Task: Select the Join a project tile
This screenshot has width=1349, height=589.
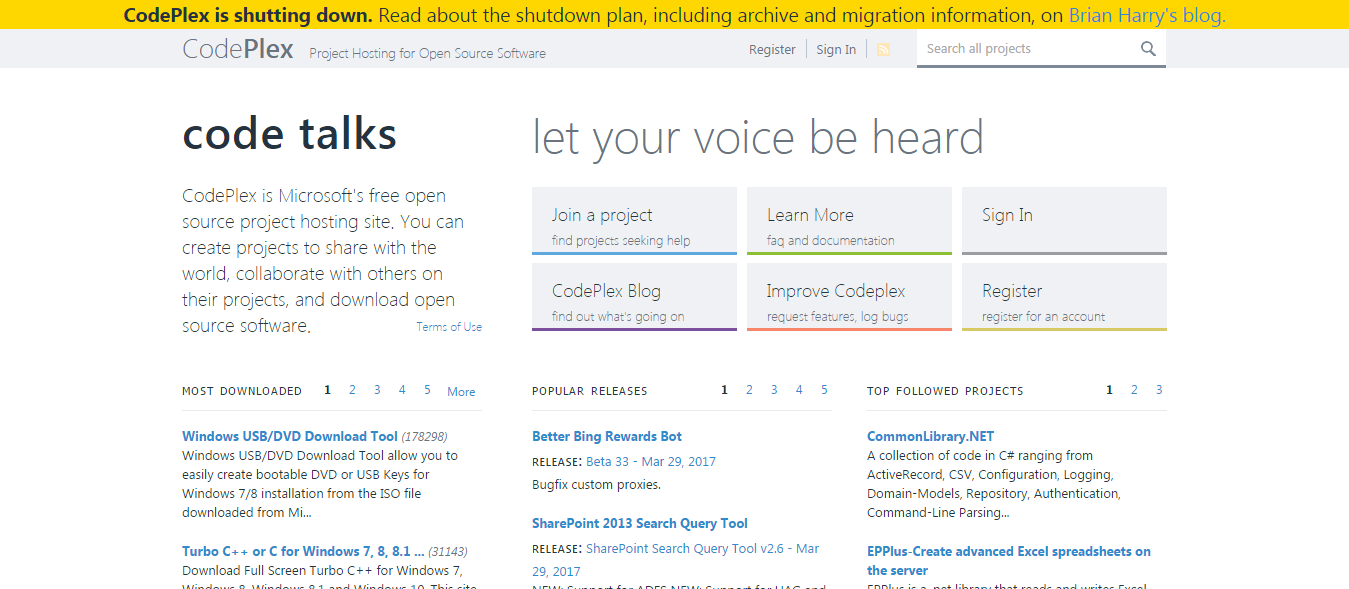Action: coord(634,221)
